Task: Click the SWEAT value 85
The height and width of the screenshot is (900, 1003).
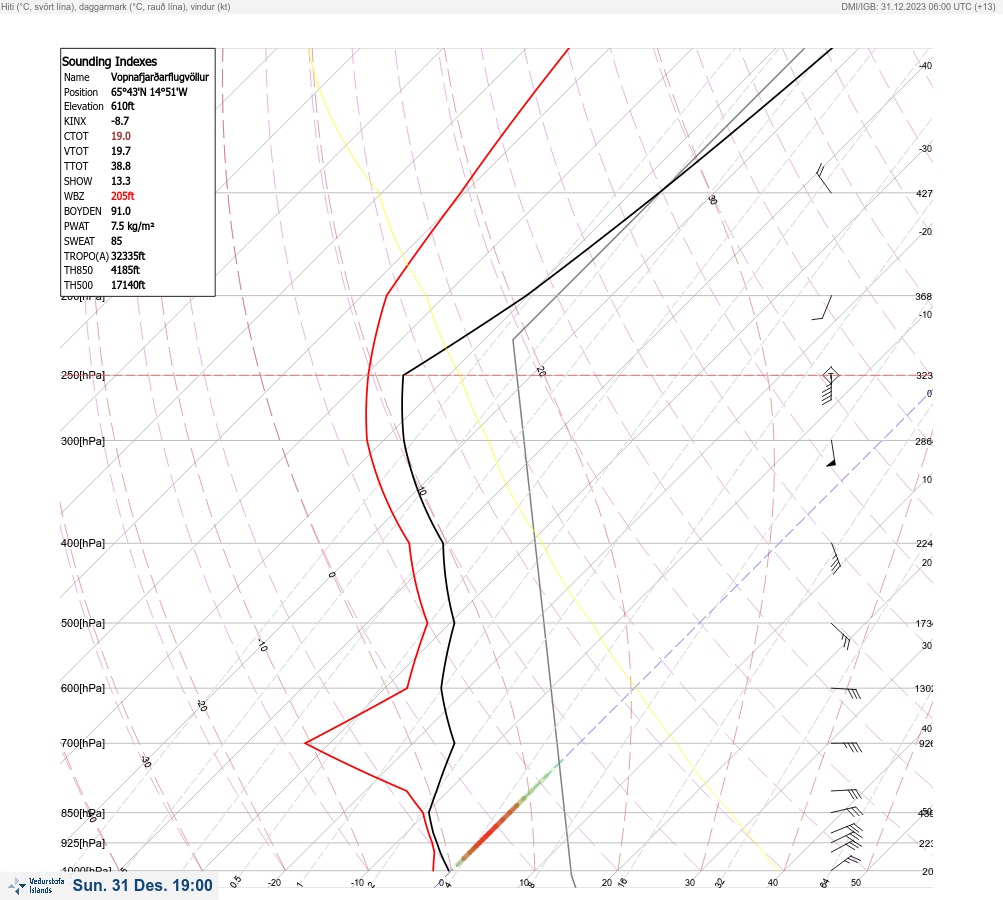Action: point(116,241)
